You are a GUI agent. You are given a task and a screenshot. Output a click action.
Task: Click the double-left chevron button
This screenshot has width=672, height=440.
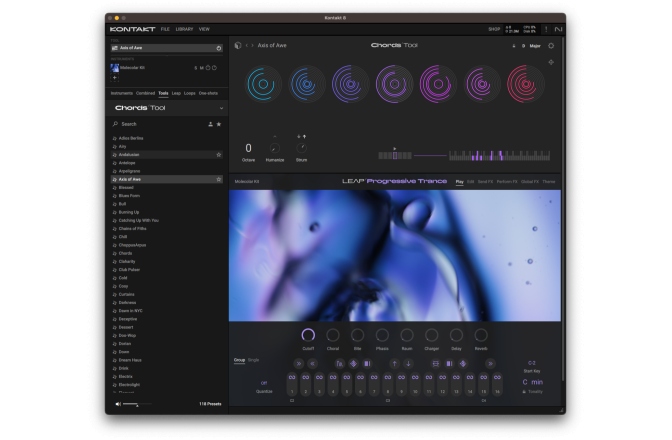[312, 364]
